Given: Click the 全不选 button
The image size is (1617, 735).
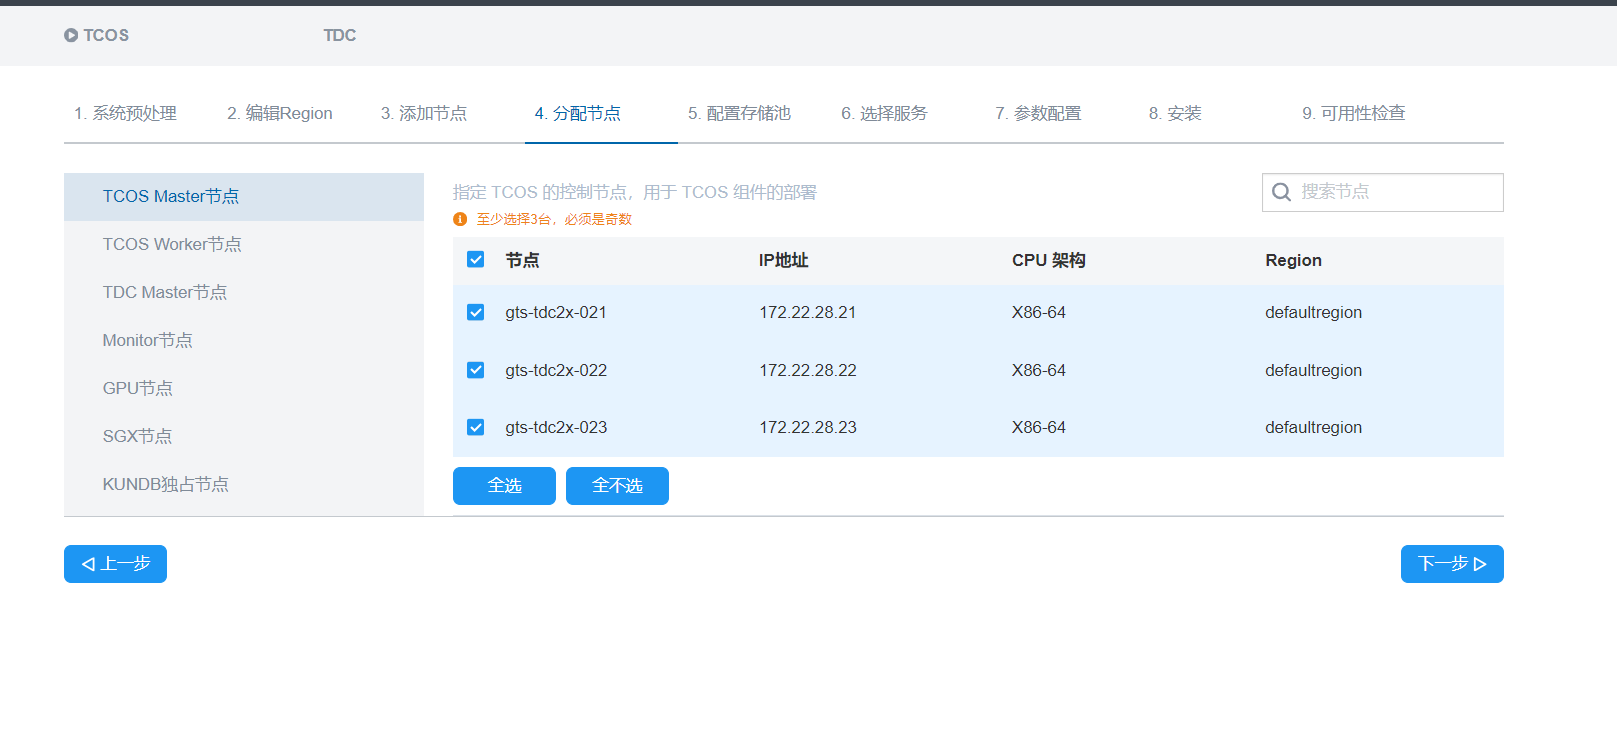Looking at the screenshot, I should (617, 486).
